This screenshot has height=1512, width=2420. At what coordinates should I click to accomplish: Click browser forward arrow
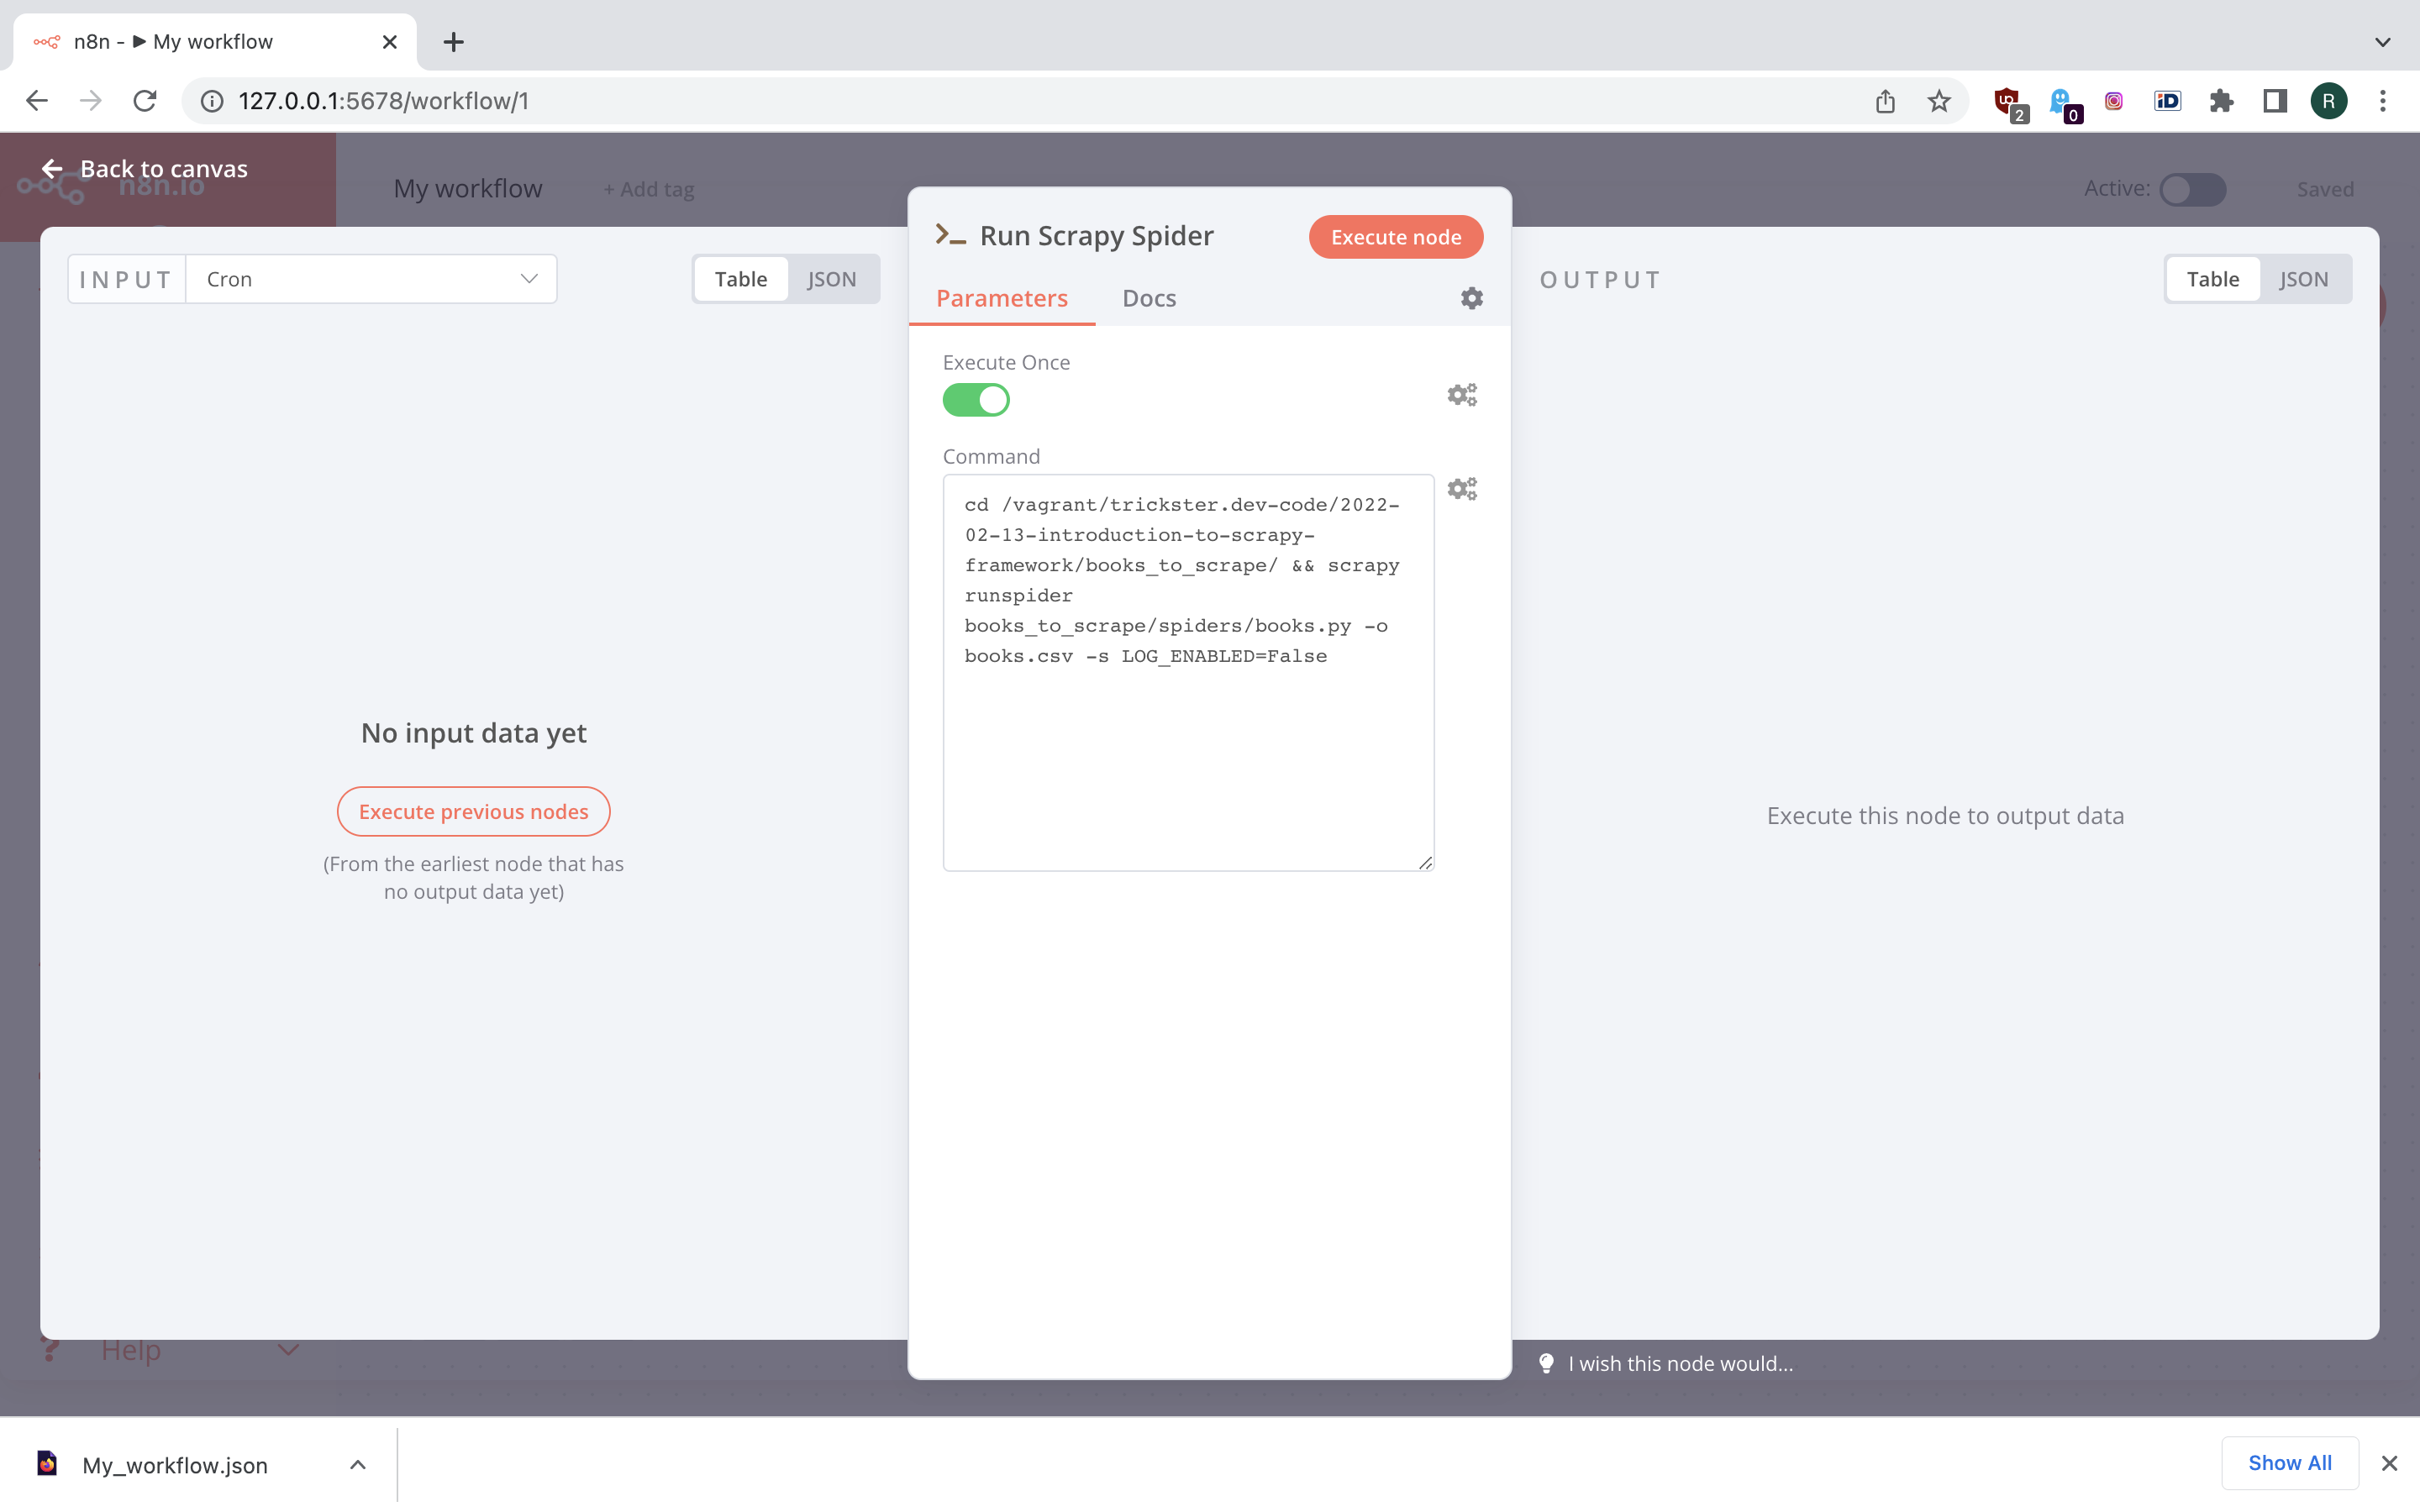pos(91,101)
